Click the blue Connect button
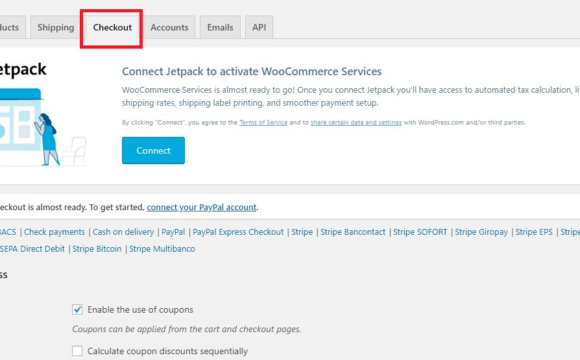Screen dimensions: 580x360 click(153, 151)
